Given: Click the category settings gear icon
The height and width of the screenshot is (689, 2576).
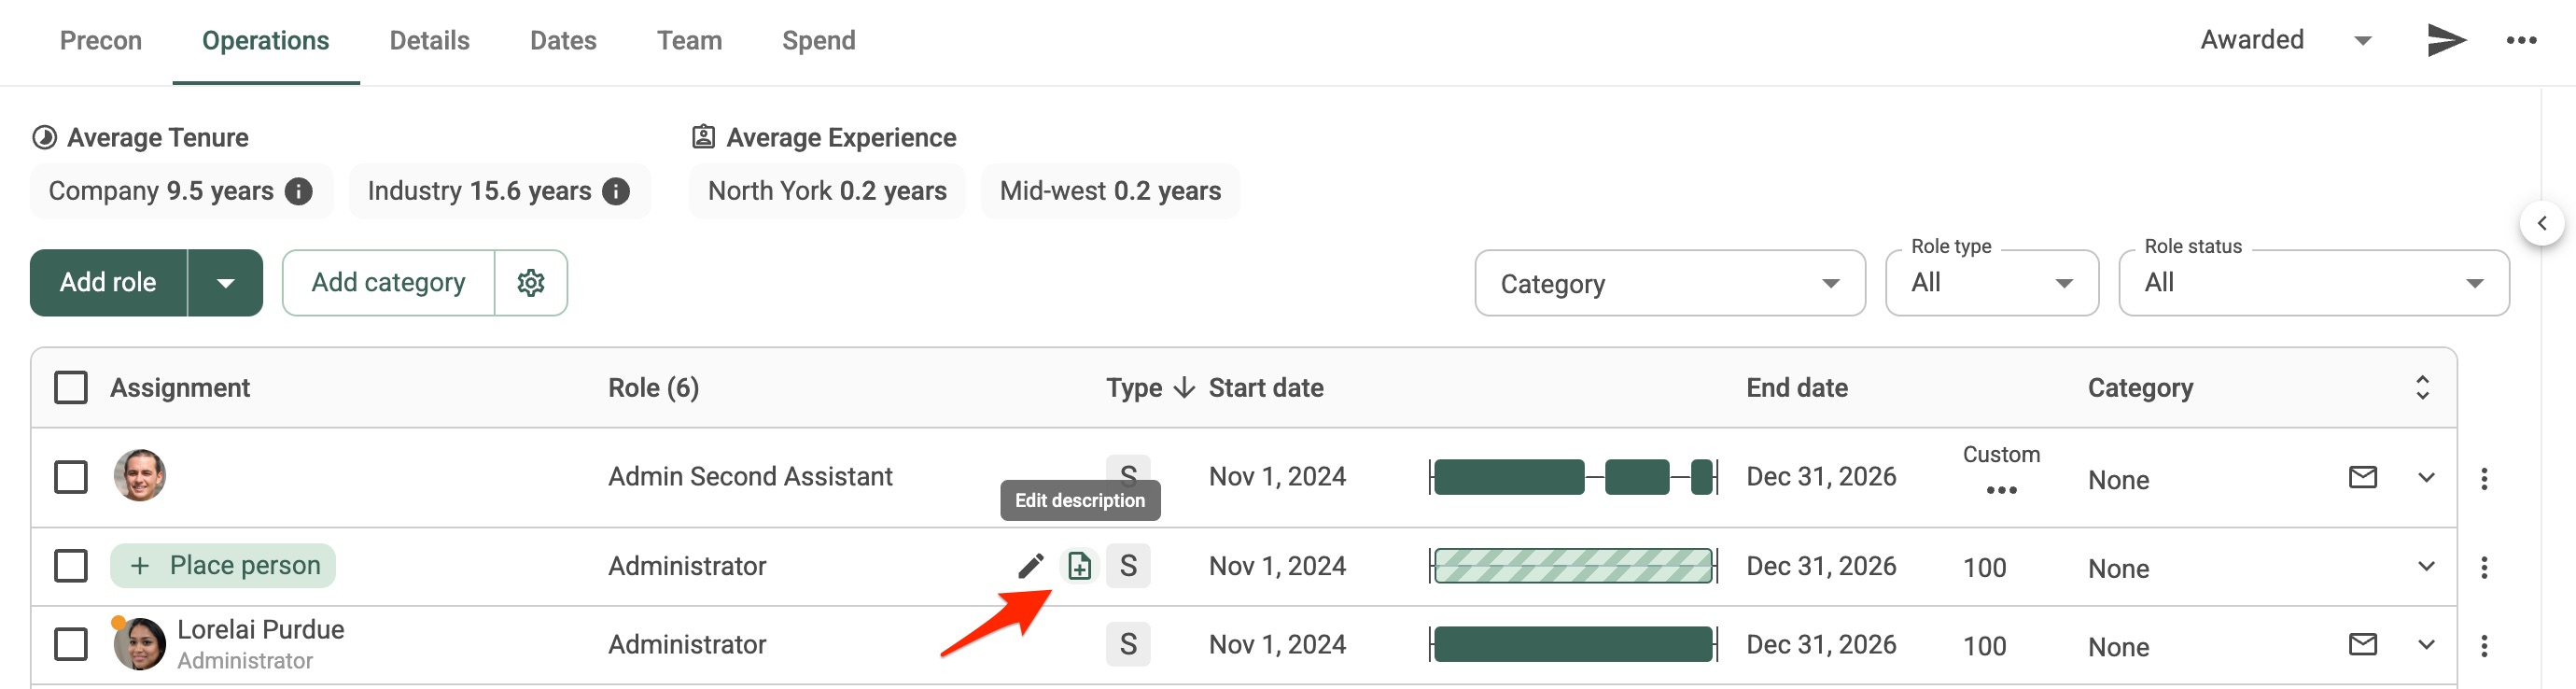Looking at the screenshot, I should 531,283.
